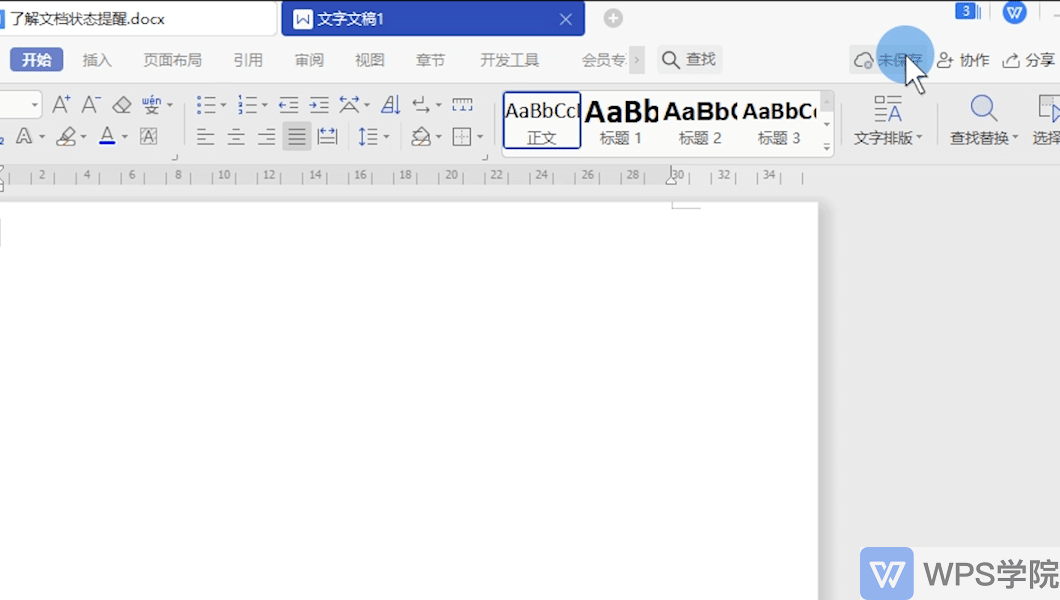Click 分享 share button
Screen dimensions: 1060x600
(x=1029, y=60)
